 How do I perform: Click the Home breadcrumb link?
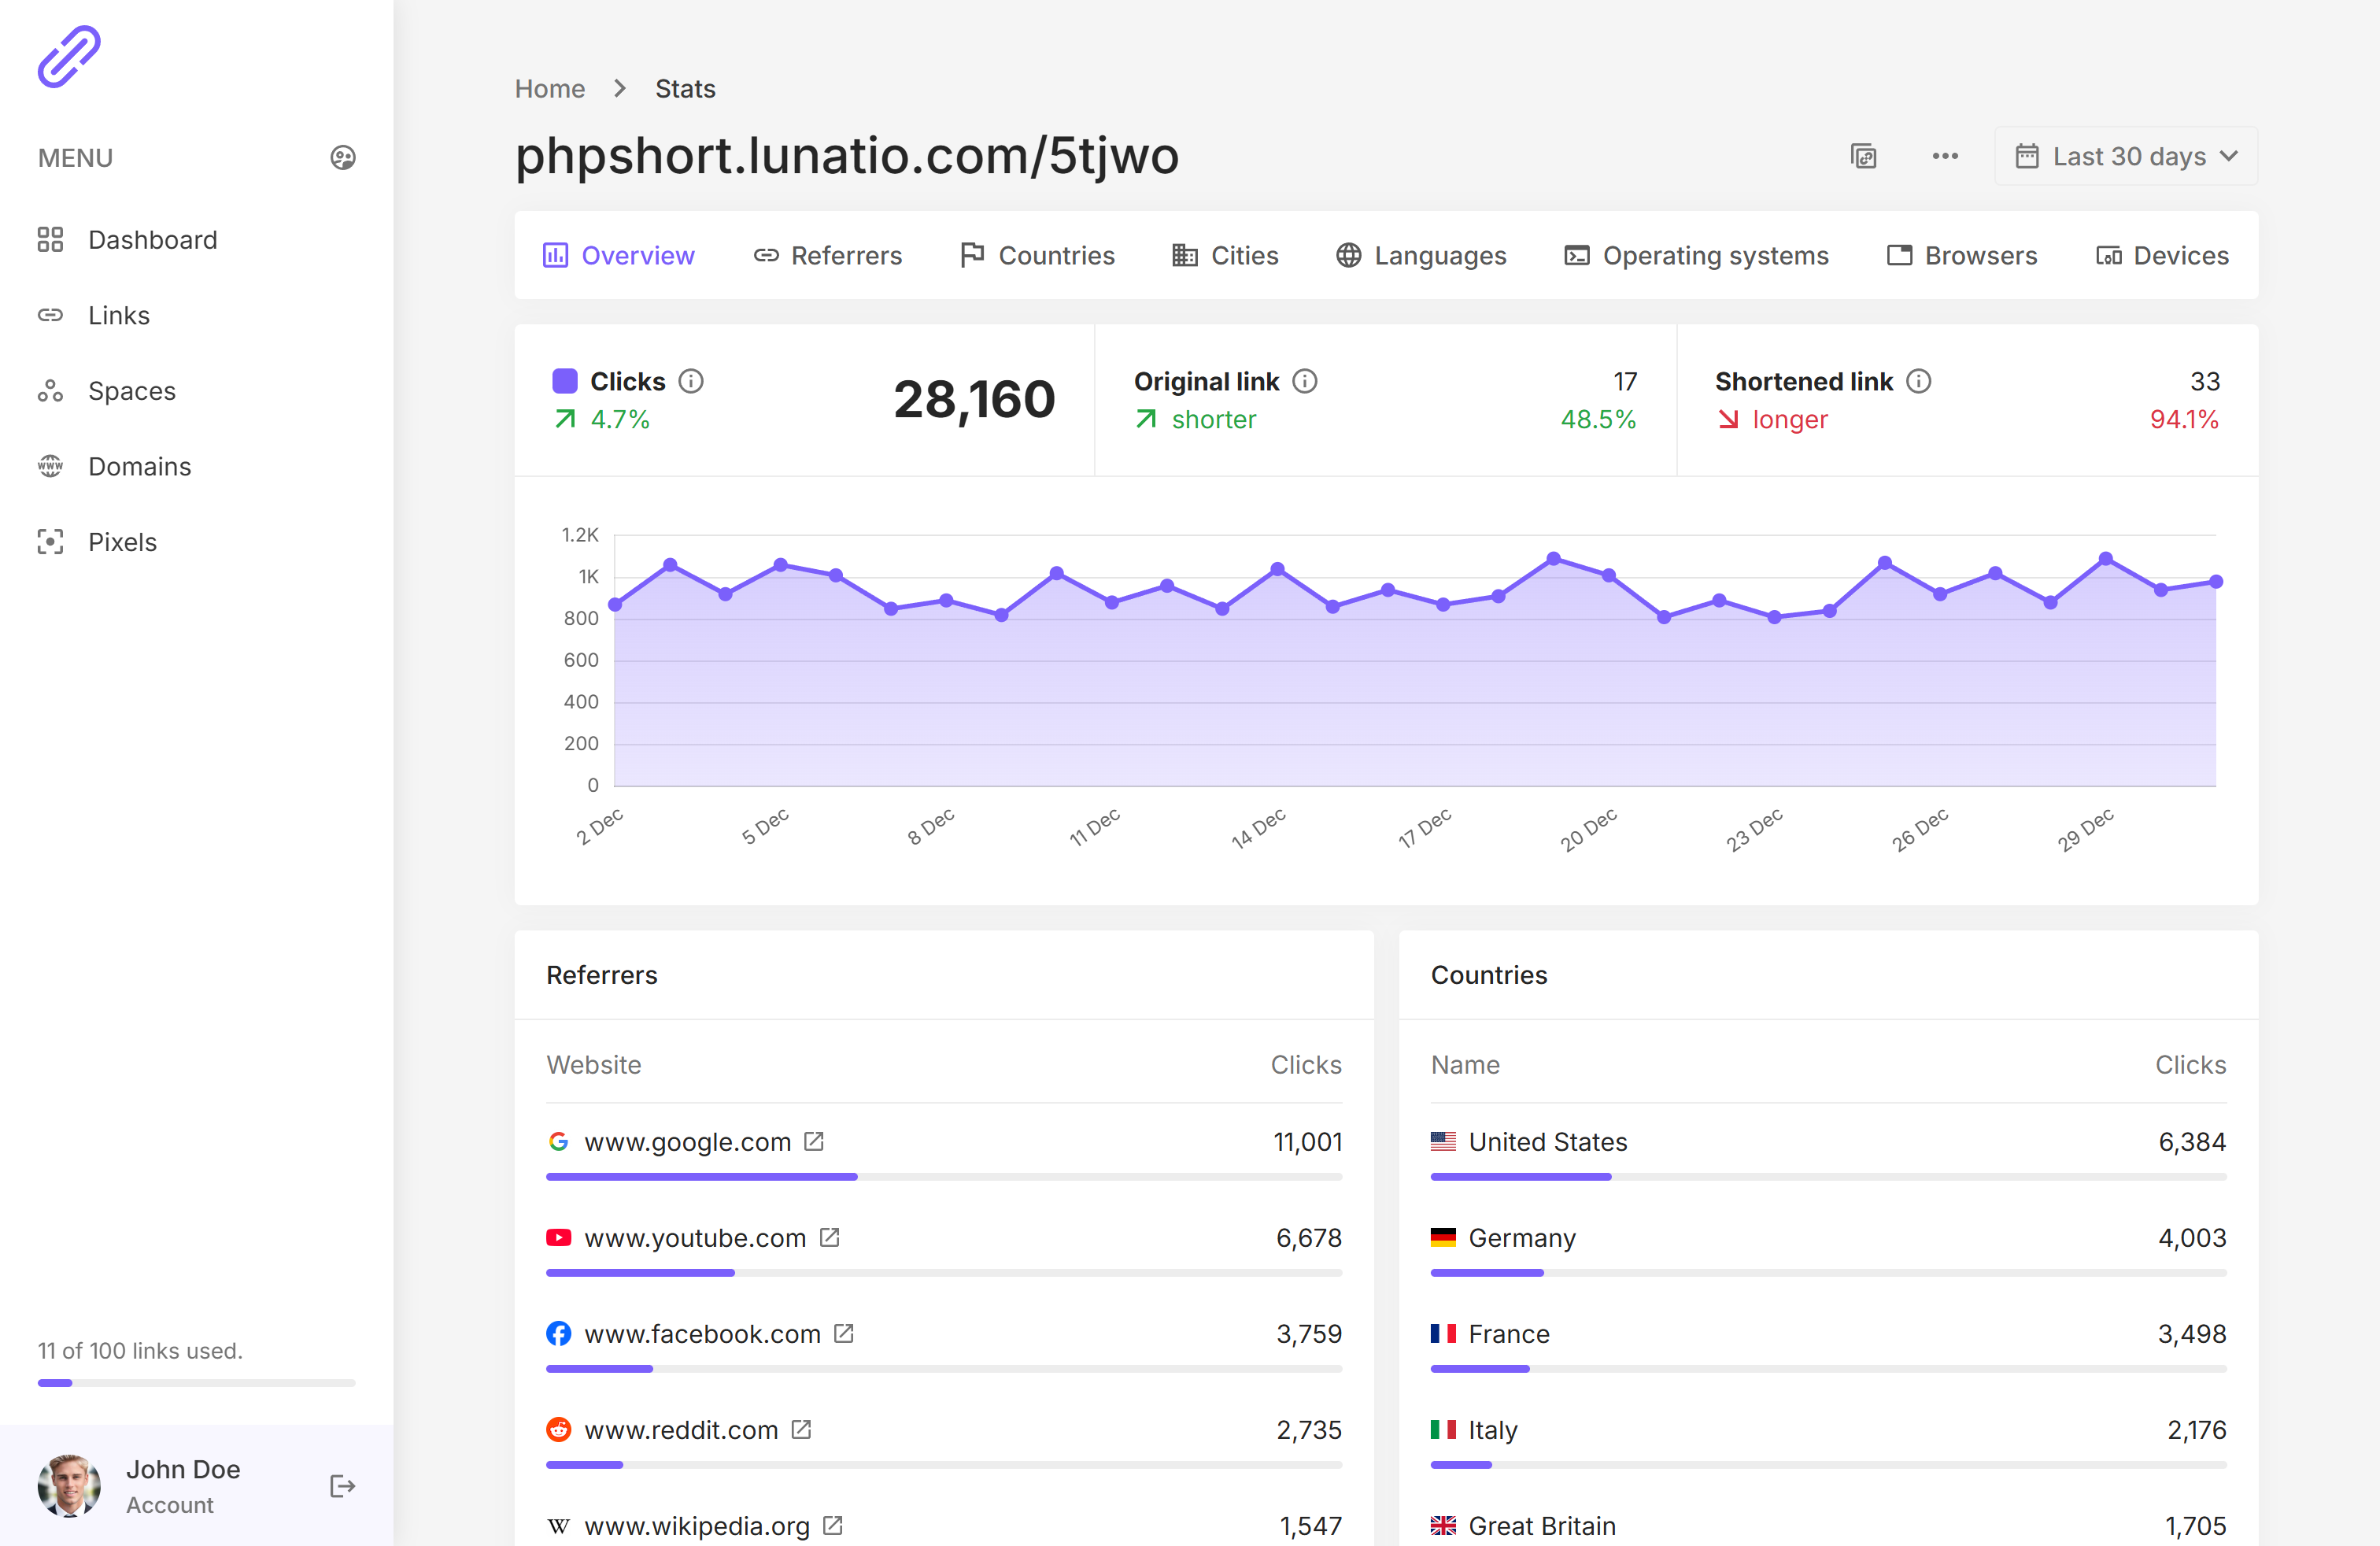click(x=549, y=89)
